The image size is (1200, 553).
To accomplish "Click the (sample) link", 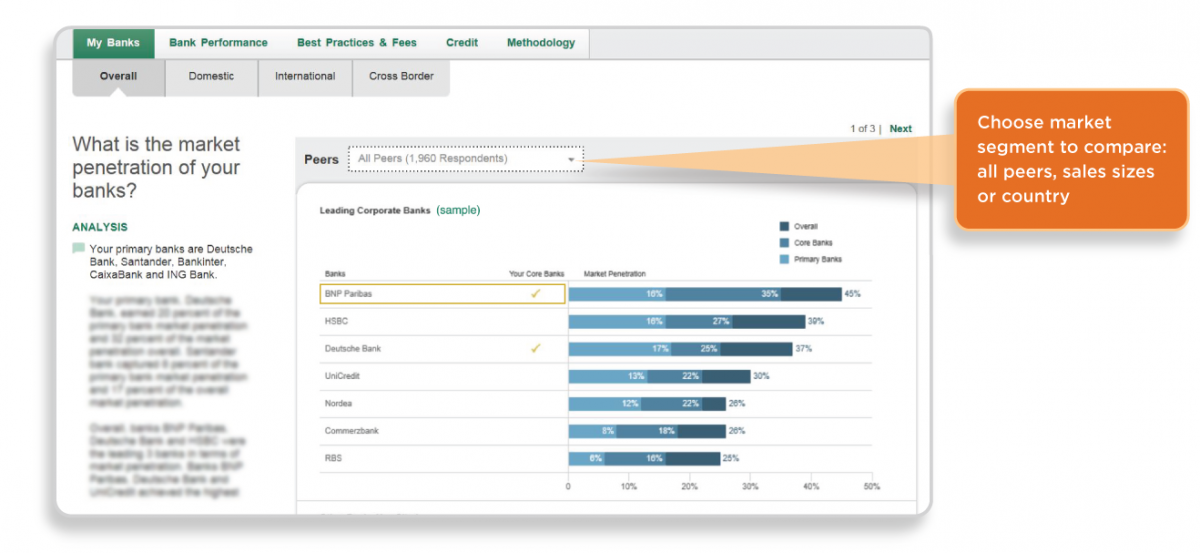I will 458,210.
